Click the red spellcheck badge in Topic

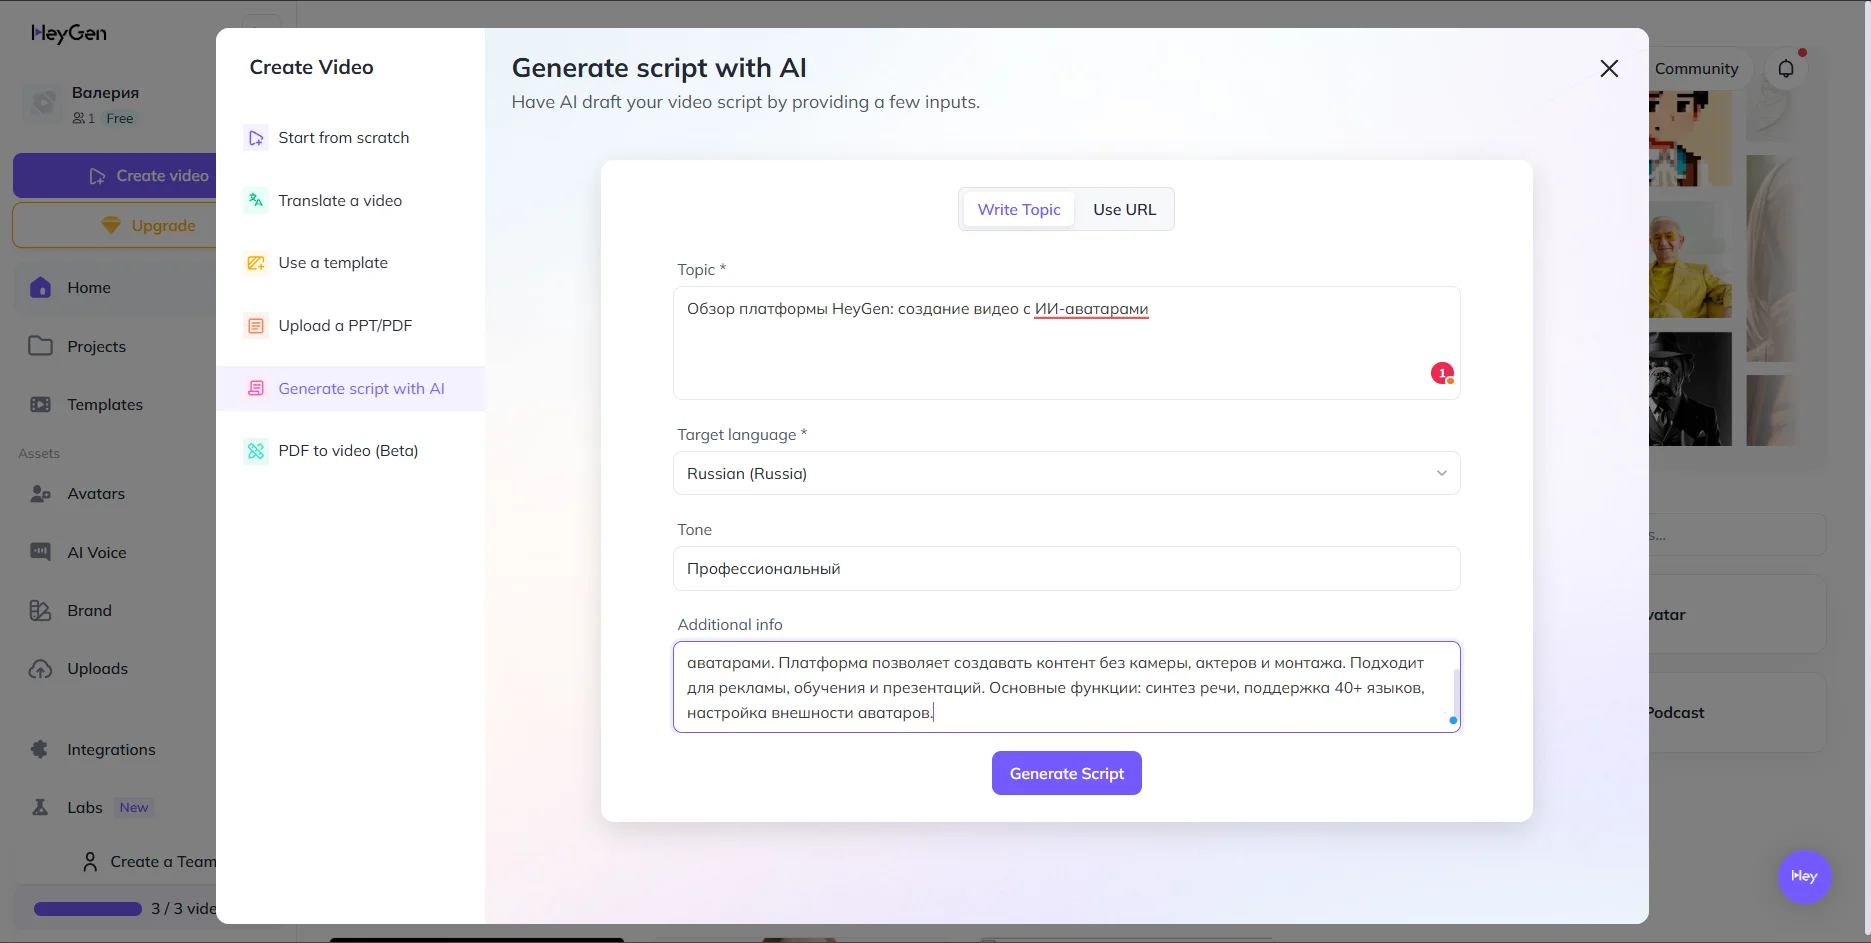[x=1442, y=373]
